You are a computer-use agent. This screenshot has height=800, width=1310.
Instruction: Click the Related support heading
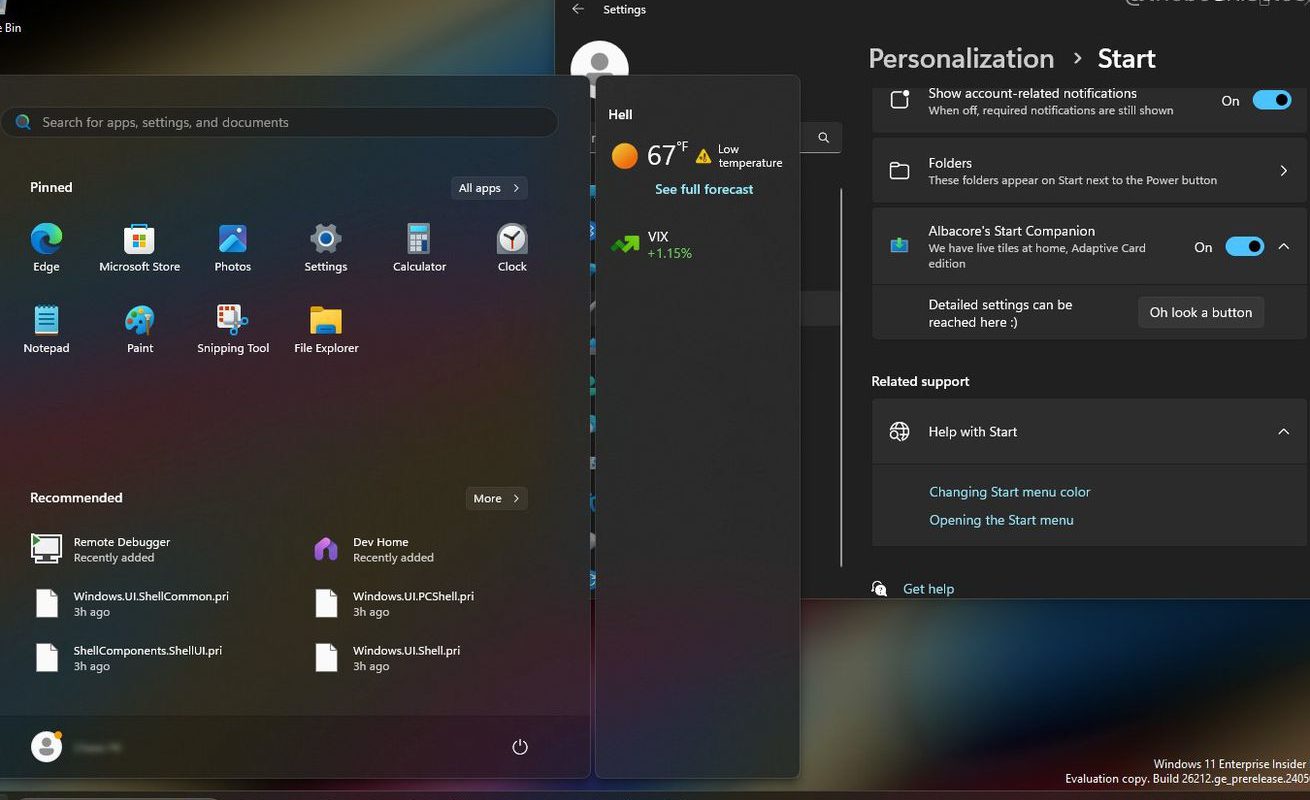coord(920,381)
